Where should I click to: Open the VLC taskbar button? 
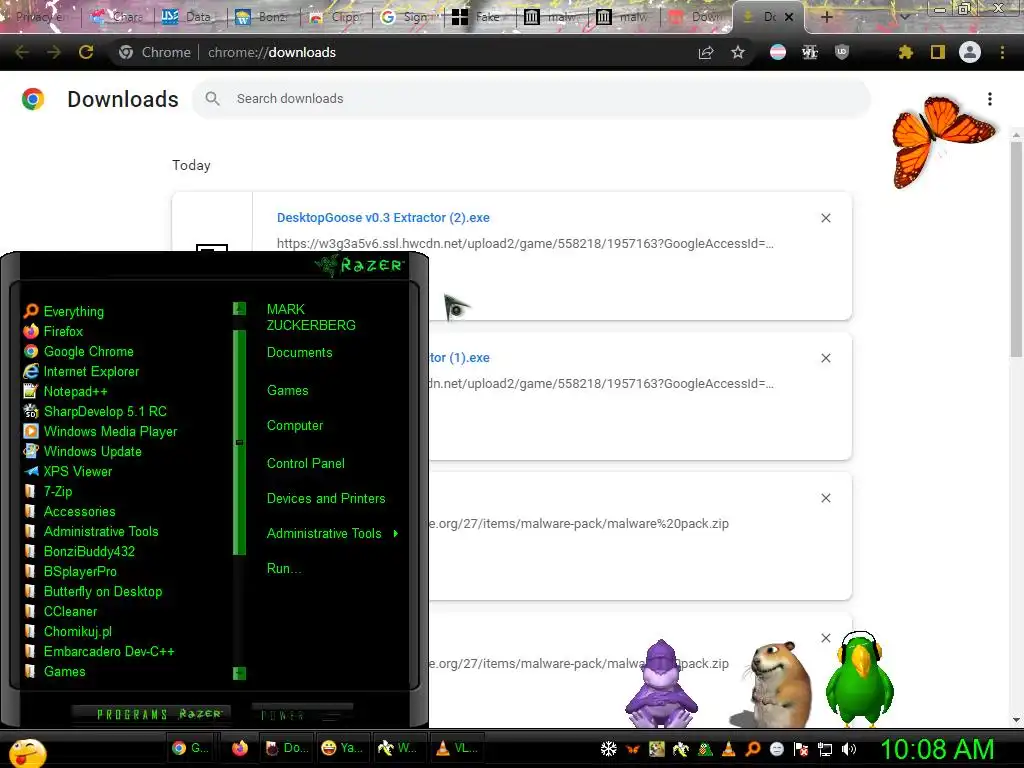point(457,748)
